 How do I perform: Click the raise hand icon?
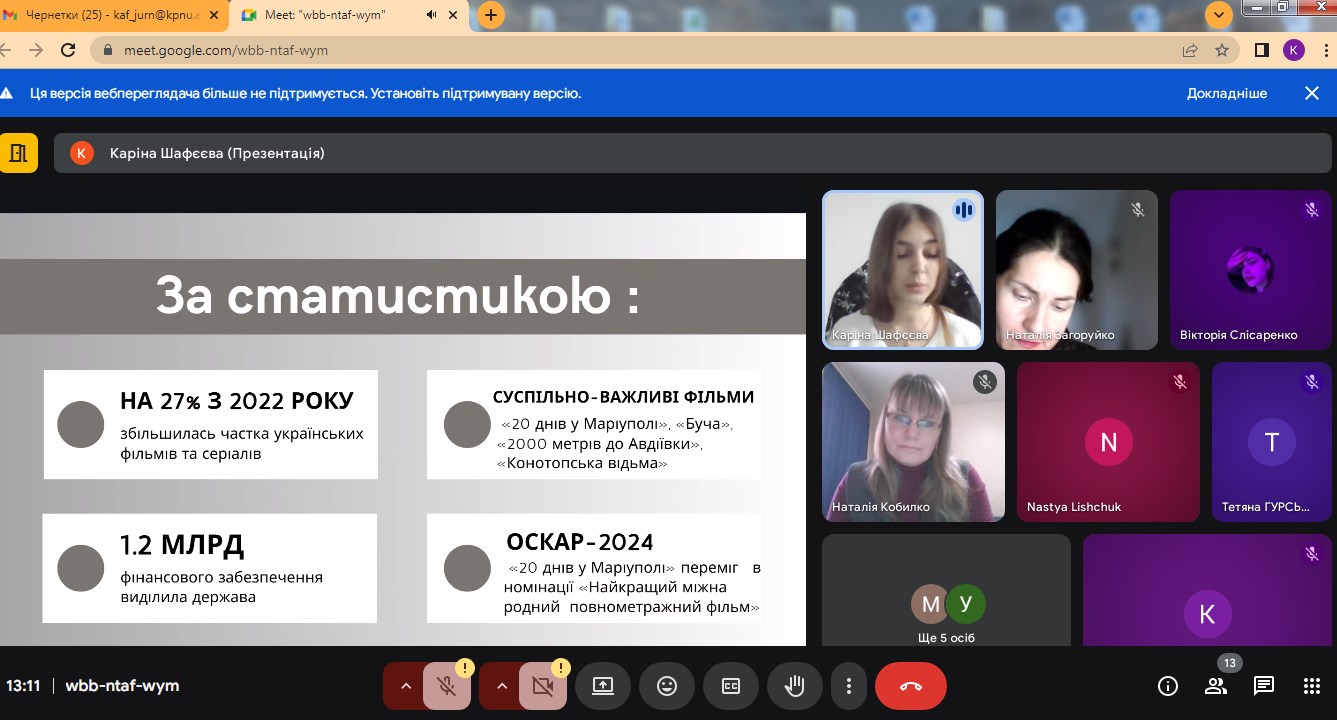[x=794, y=686]
